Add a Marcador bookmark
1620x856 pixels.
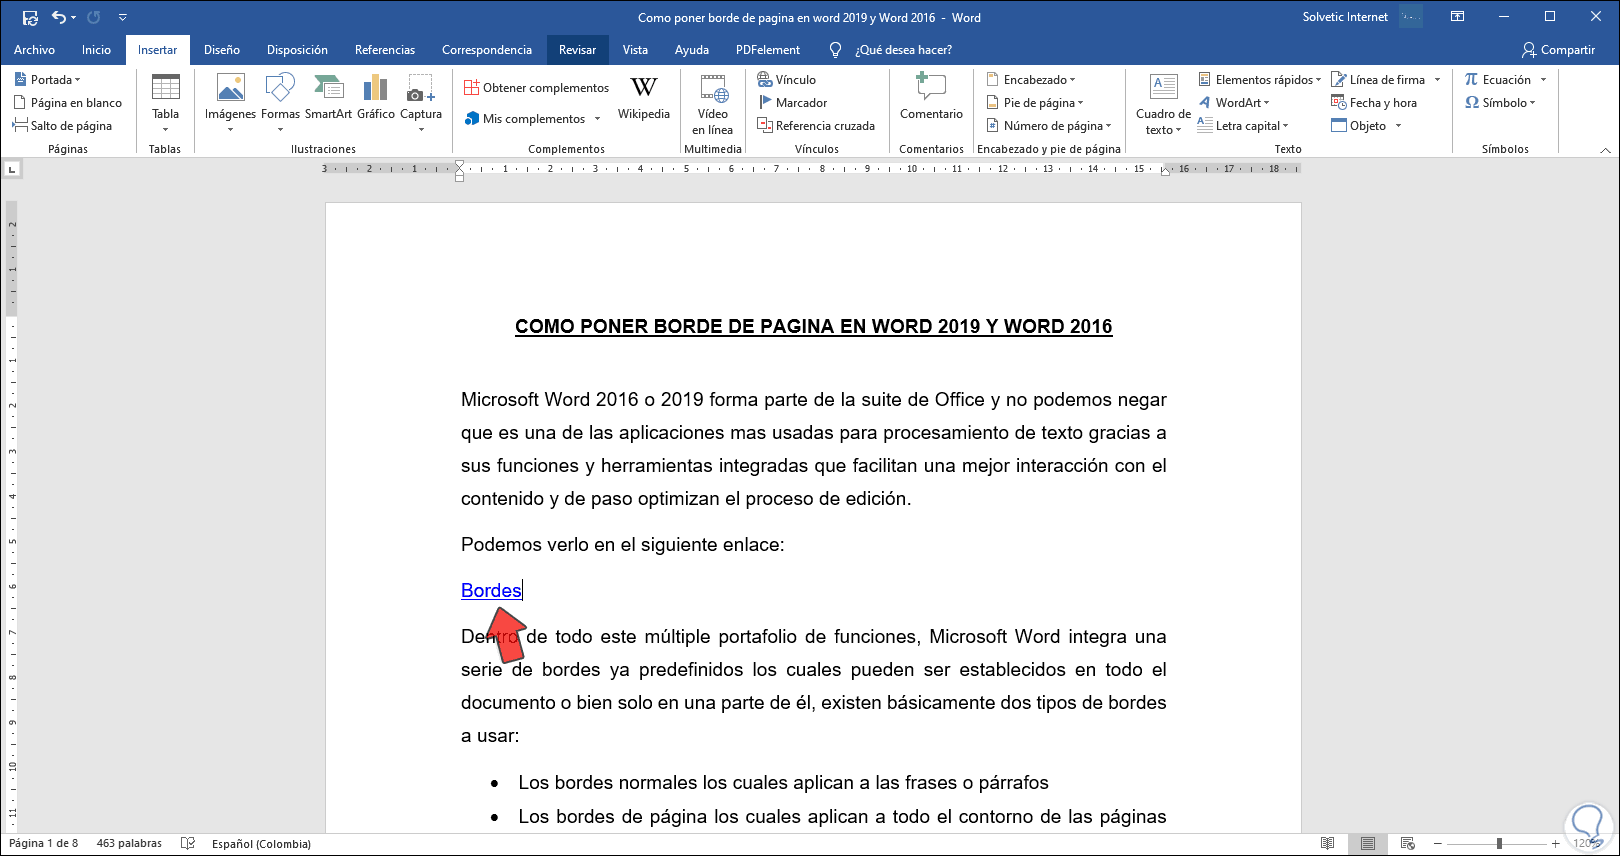pyautogui.click(x=793, y=103)
